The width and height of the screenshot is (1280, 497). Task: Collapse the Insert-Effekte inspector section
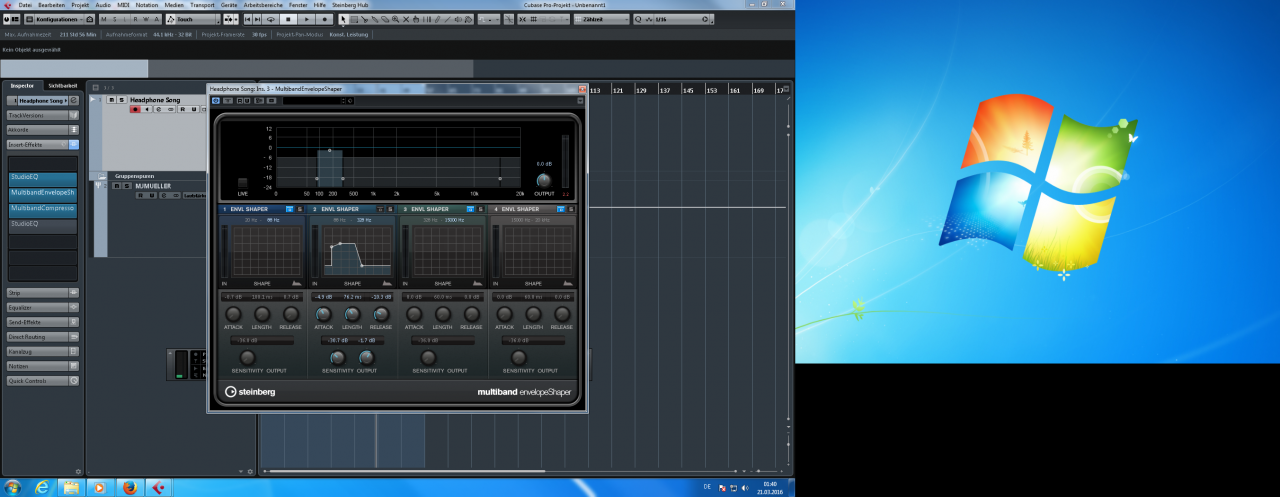[x=43, y=144]
